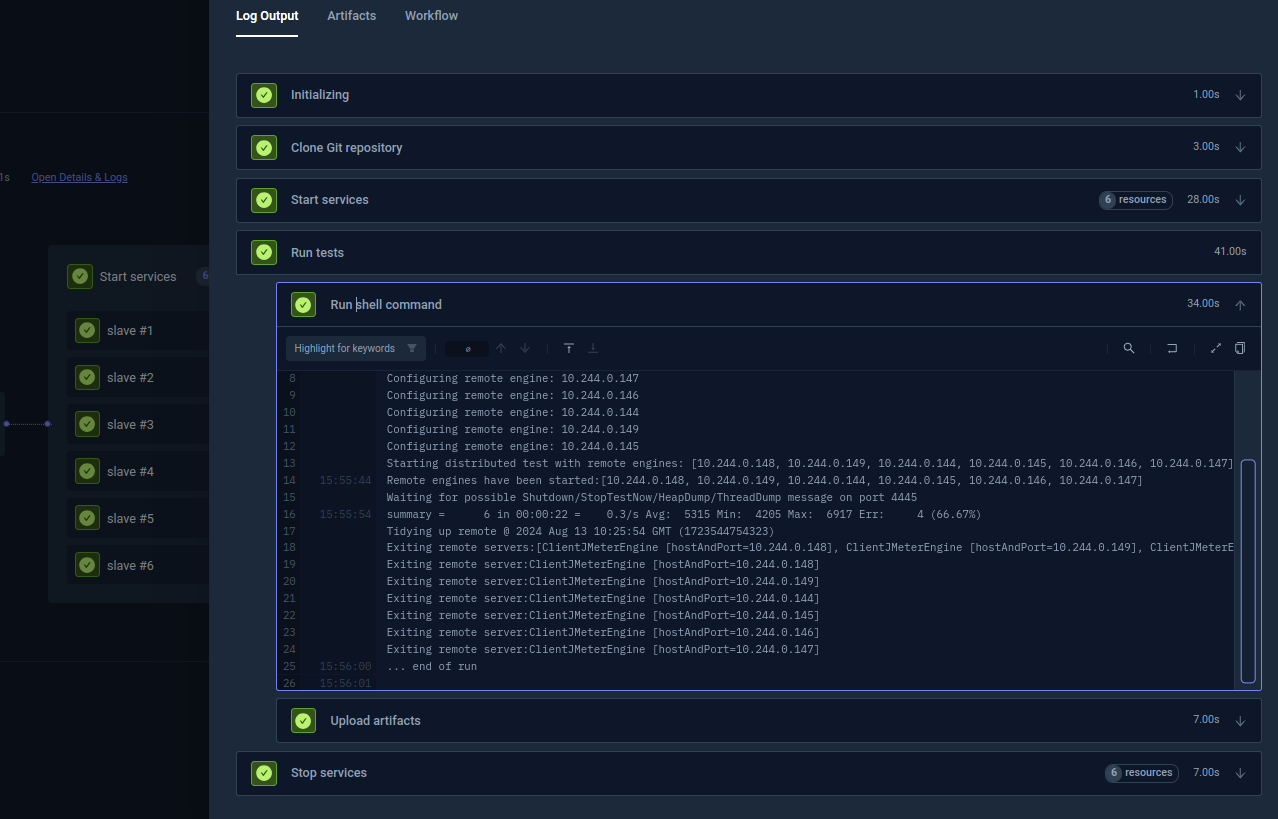Open the Workflow tab
This screenshot has width=1278, height=819.
[x=431, y=16]
